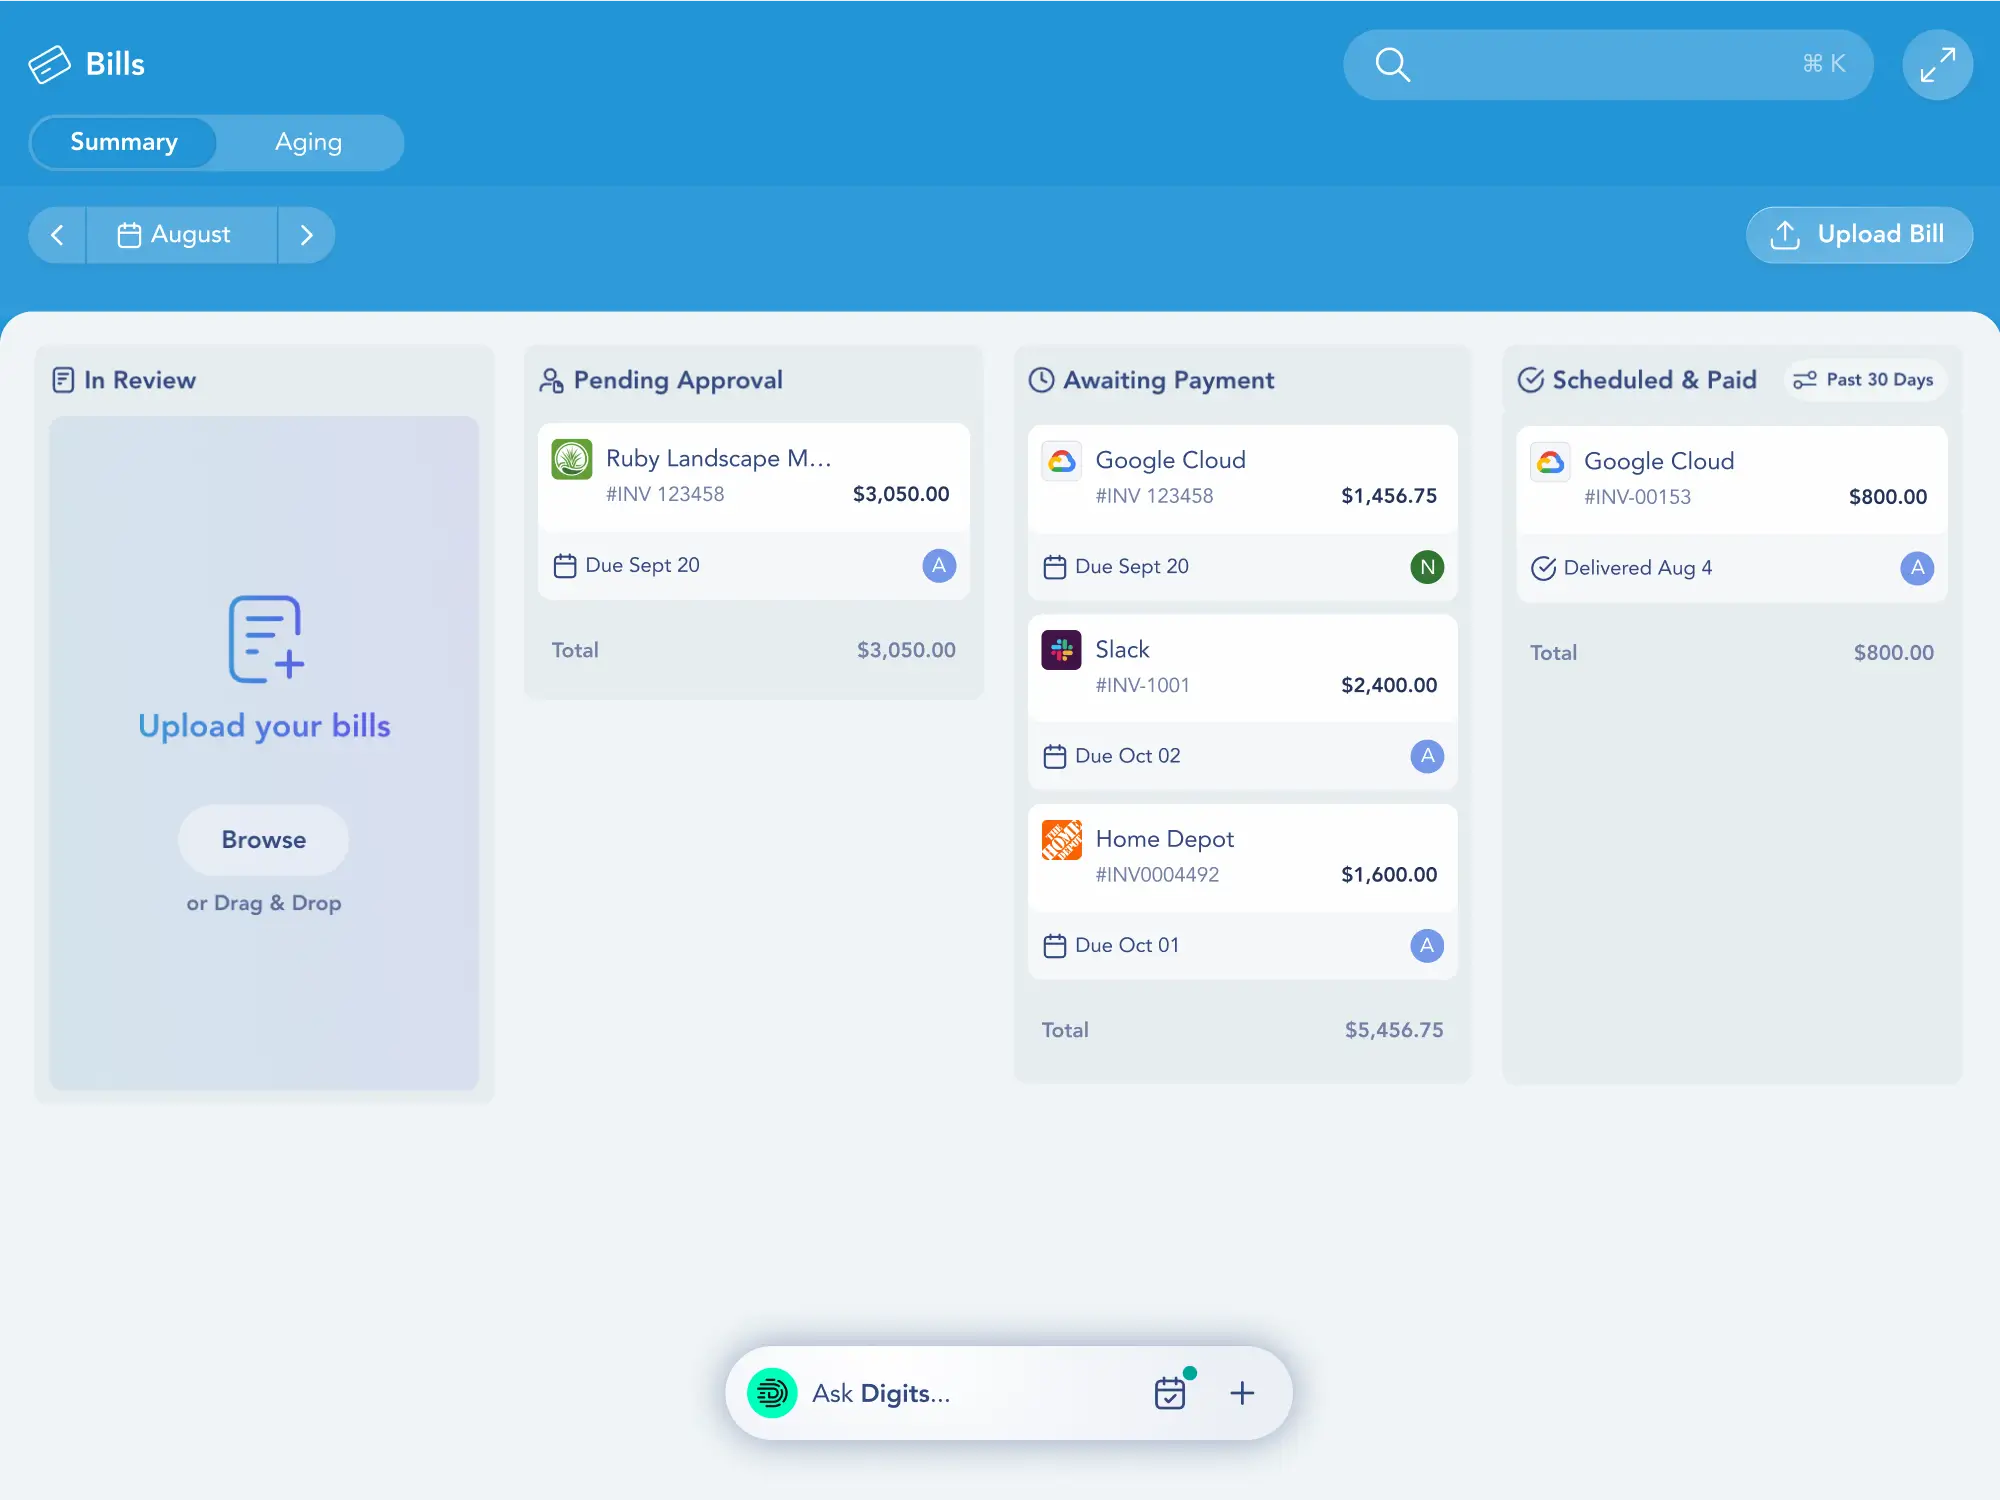Open the calendar checklist icon in Ask bar

click(x=1170, y=1393)
